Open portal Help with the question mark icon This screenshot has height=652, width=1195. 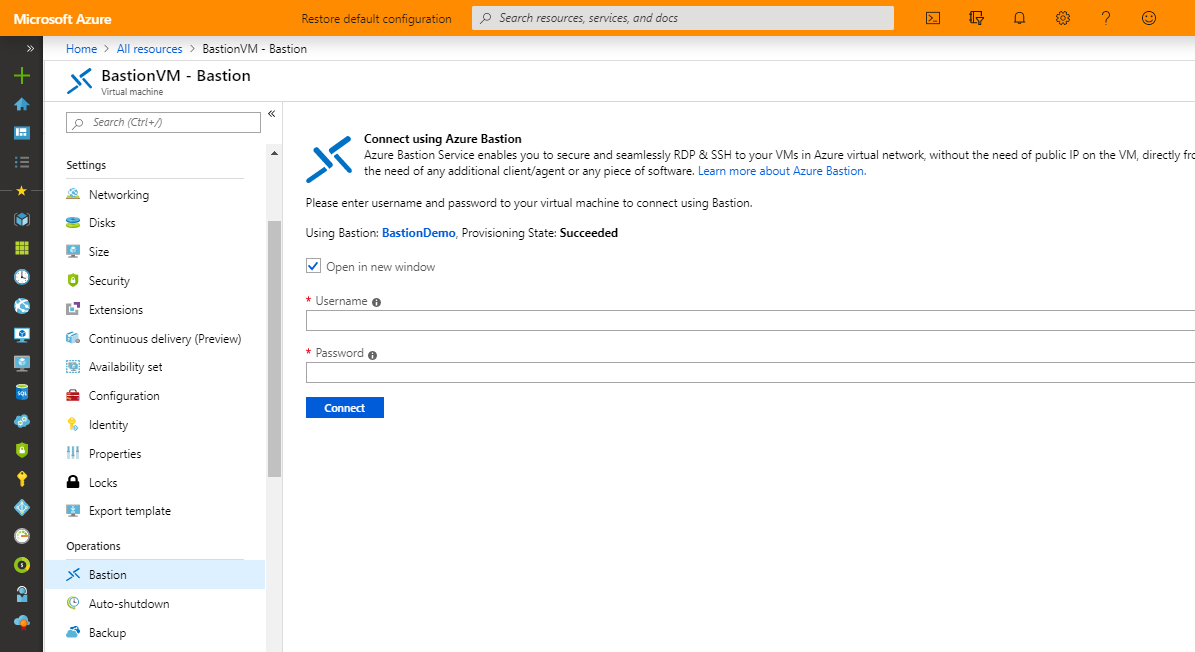[1105, 18]
